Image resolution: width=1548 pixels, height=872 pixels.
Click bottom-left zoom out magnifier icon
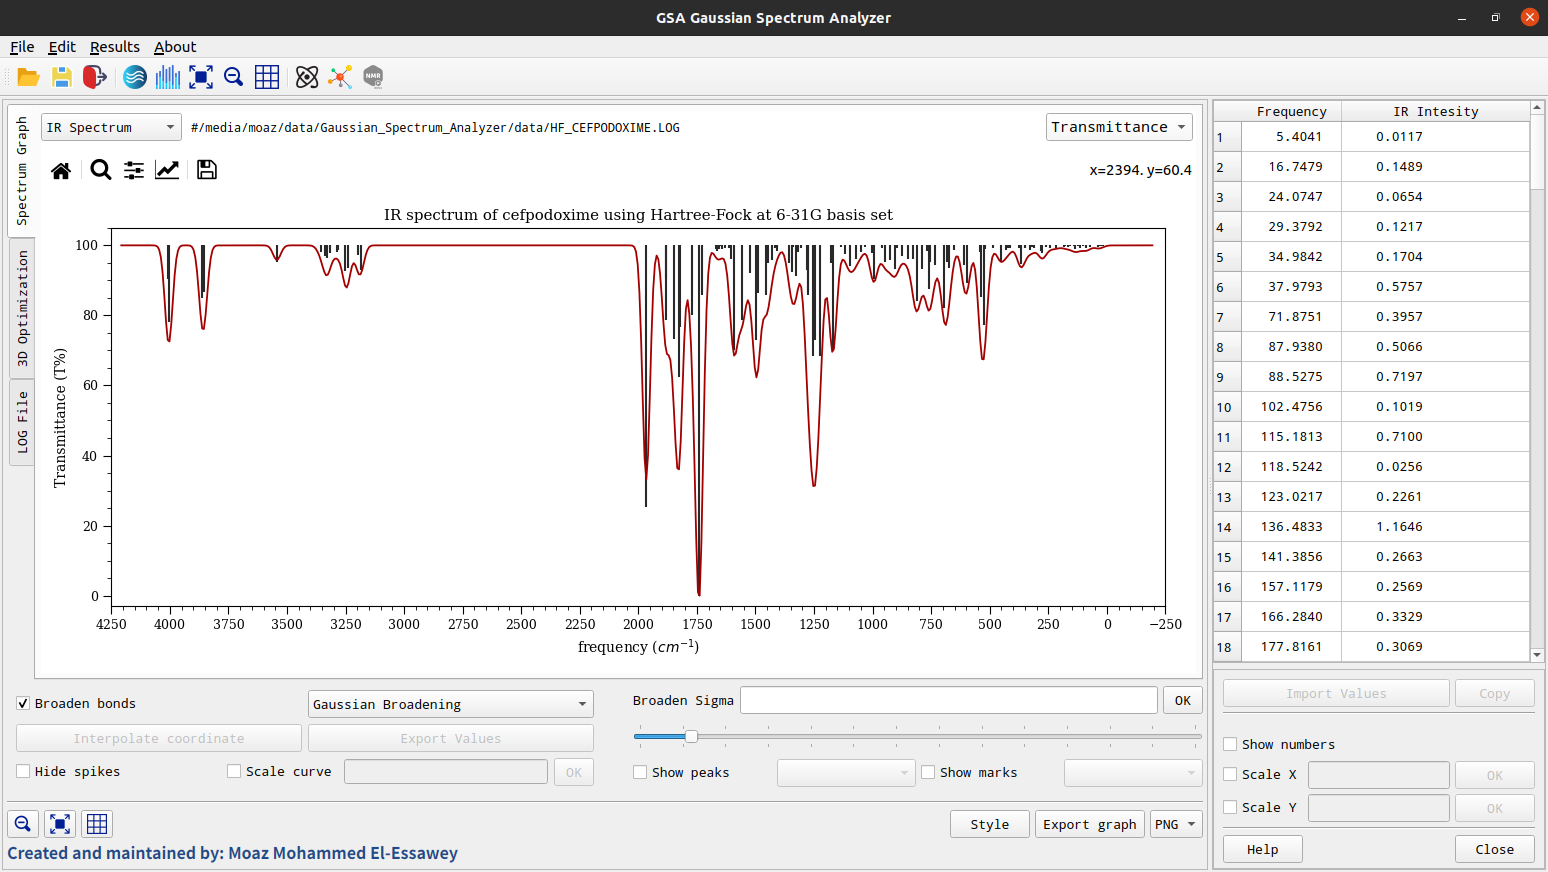pos(23,824)
